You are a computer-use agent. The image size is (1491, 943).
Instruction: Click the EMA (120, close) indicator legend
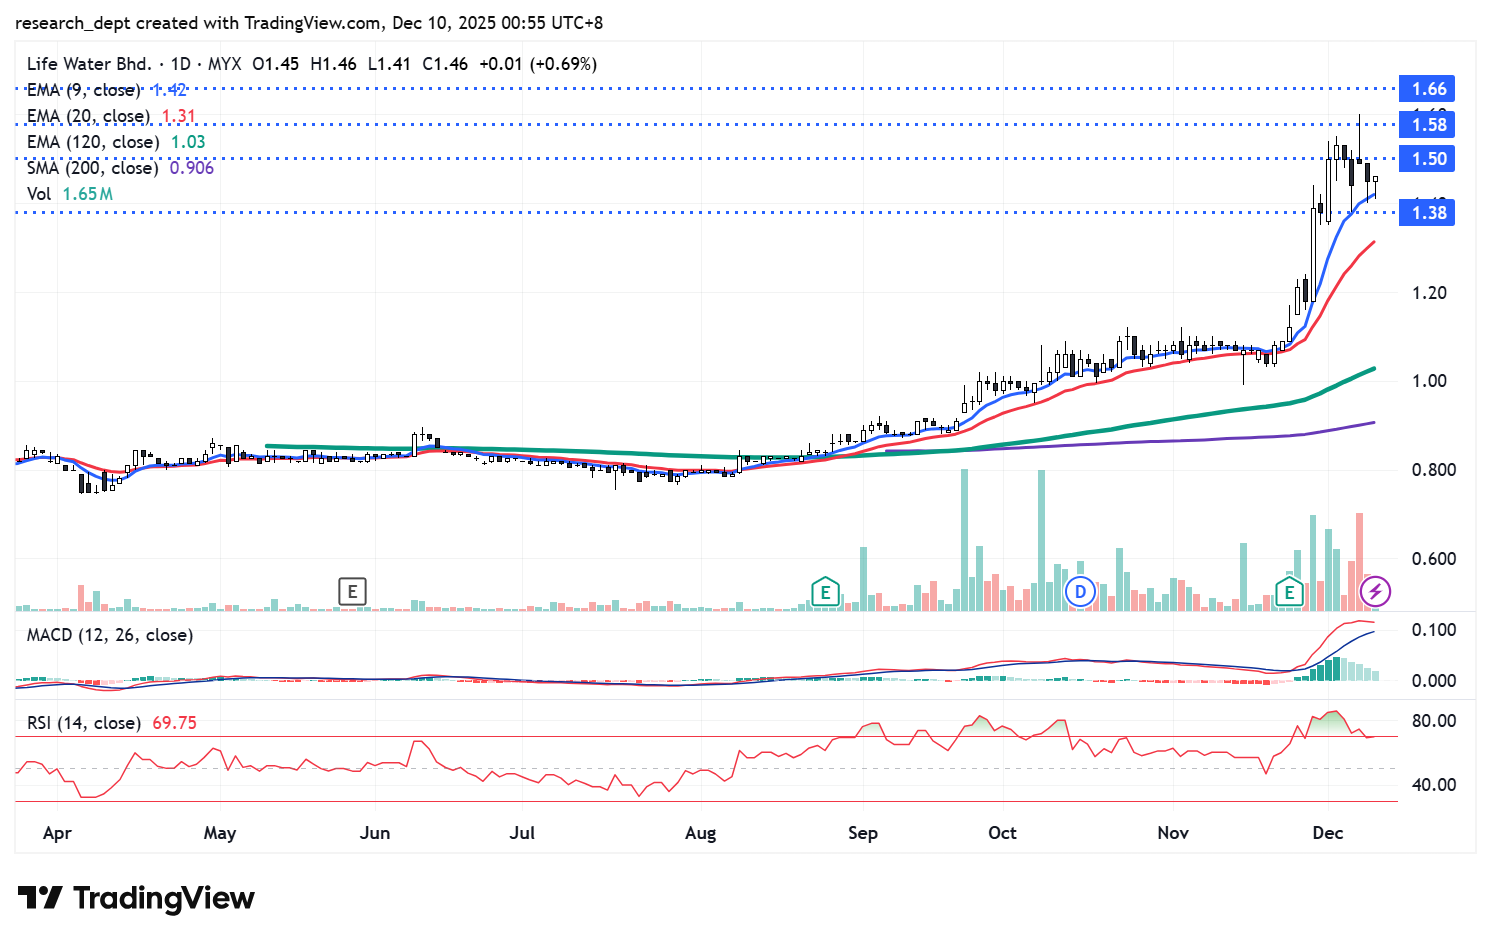pos(92,142)
